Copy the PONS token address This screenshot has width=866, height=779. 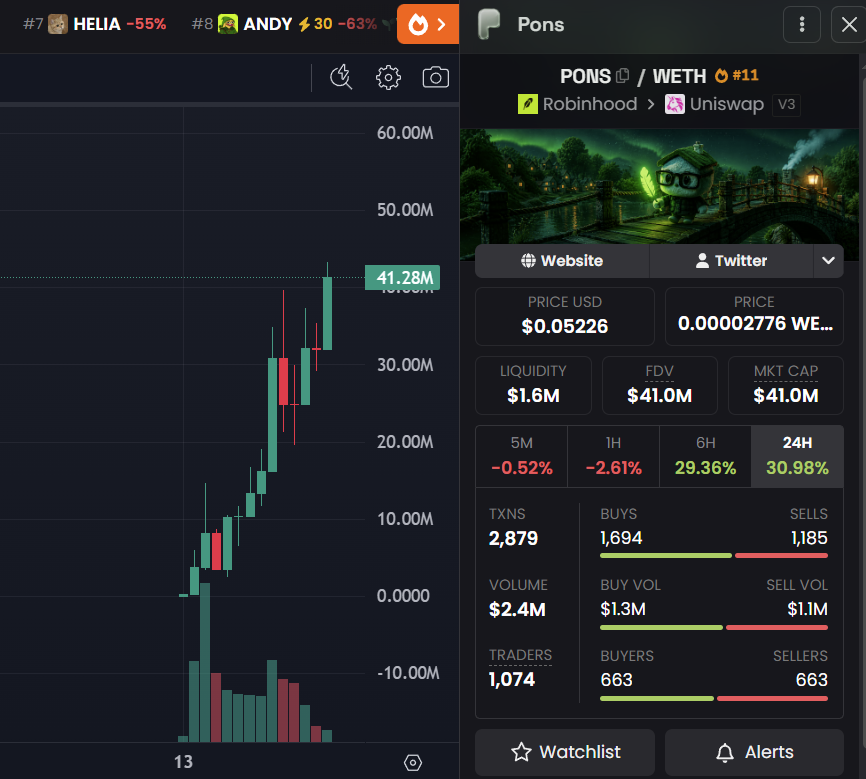click(622, 76)
